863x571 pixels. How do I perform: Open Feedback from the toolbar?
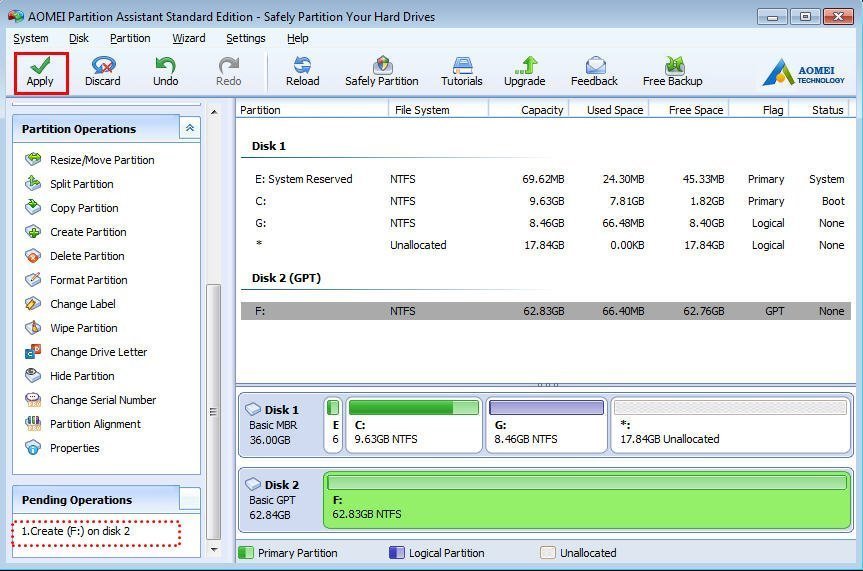(x=594, y=72)
